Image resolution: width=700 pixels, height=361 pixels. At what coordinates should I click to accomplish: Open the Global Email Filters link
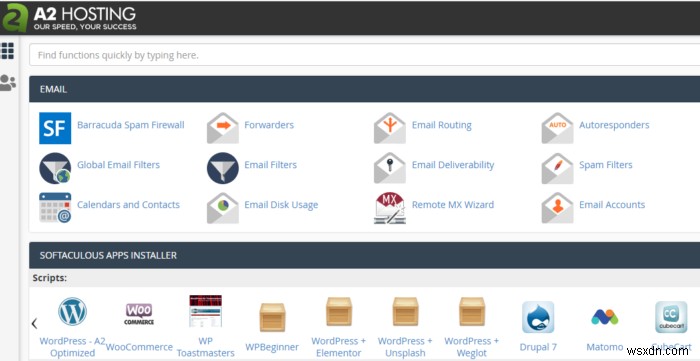[x=118, y=165]
